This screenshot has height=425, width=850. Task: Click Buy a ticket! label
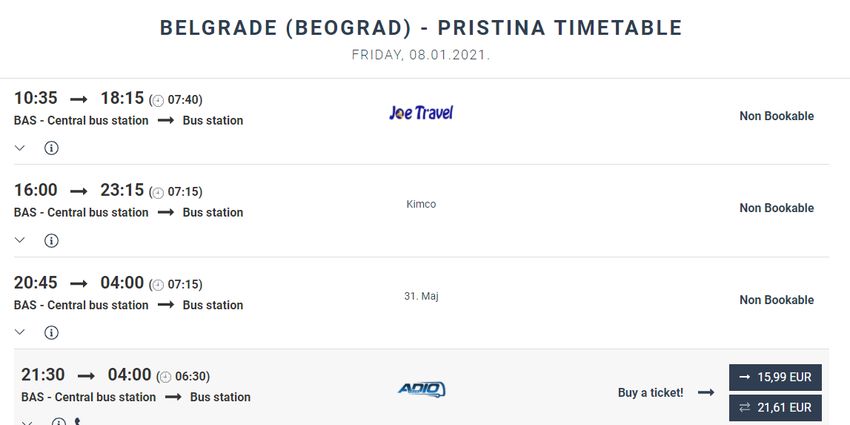pyautogui.click(x=651, y=392)
